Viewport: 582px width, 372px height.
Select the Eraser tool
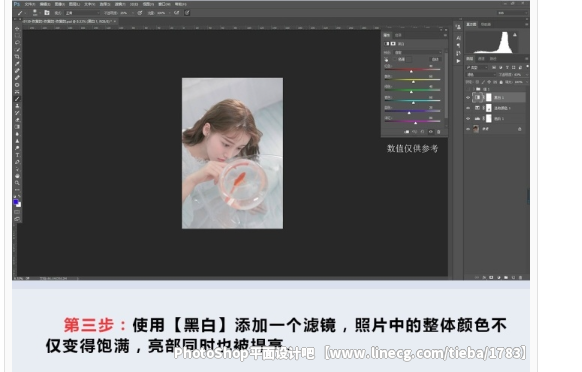click(17, 120)
